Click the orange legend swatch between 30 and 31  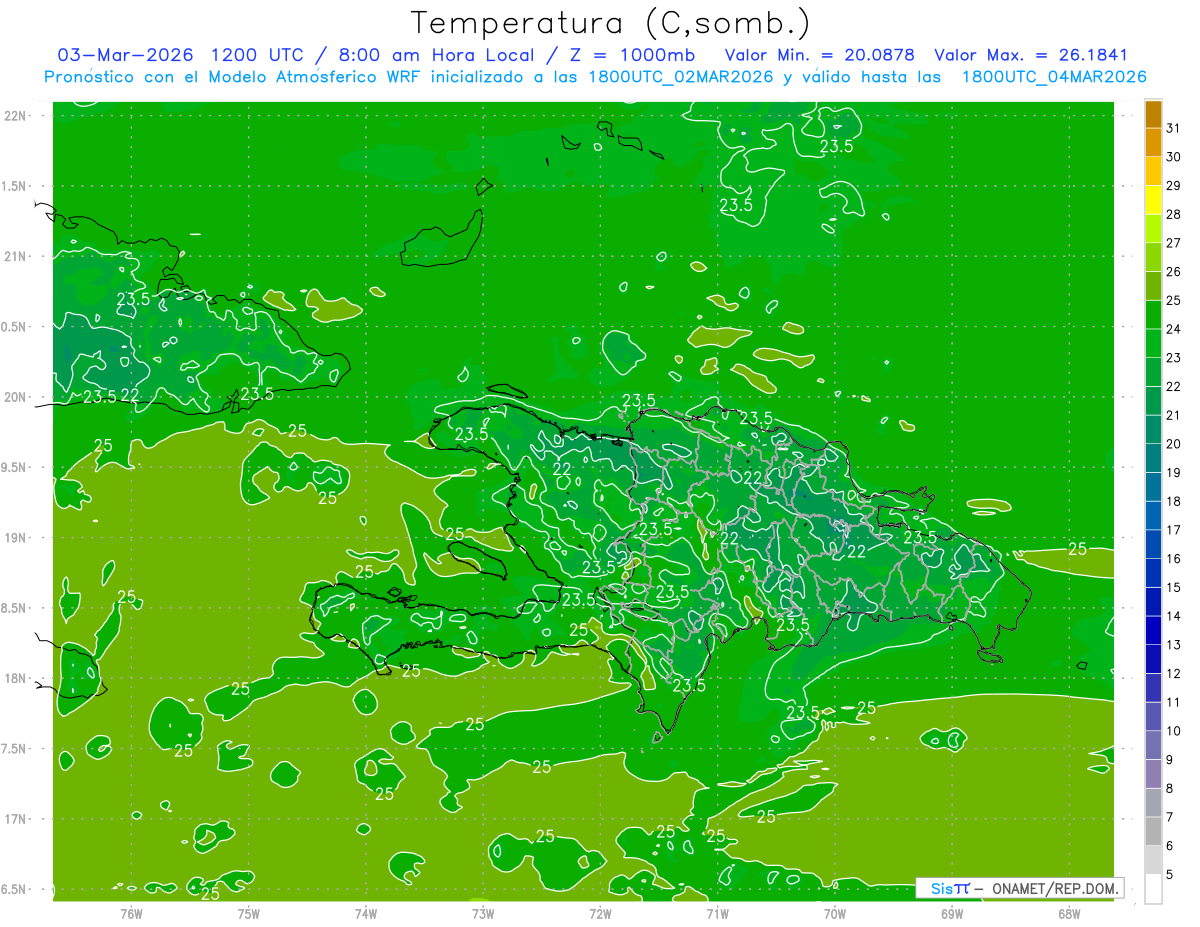1153,143
